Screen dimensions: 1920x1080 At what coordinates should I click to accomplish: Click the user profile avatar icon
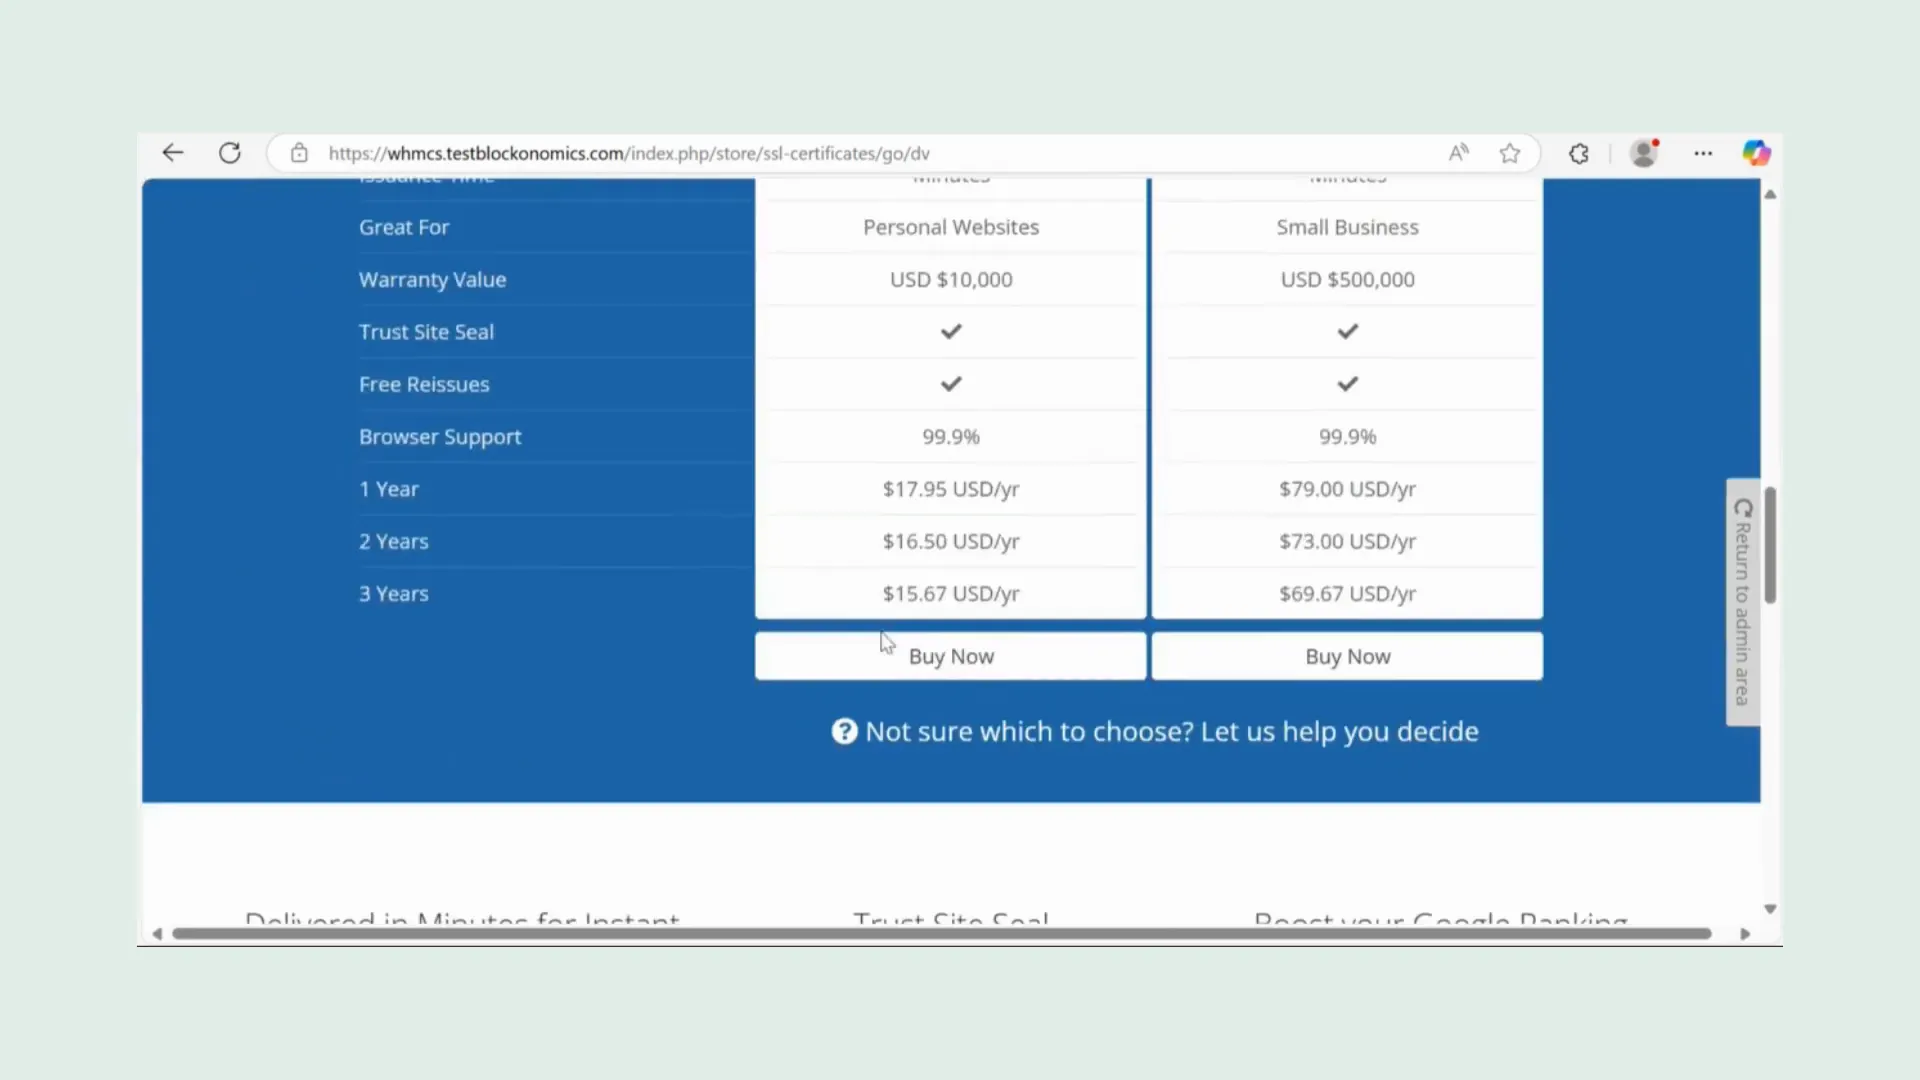(1644, 153)
